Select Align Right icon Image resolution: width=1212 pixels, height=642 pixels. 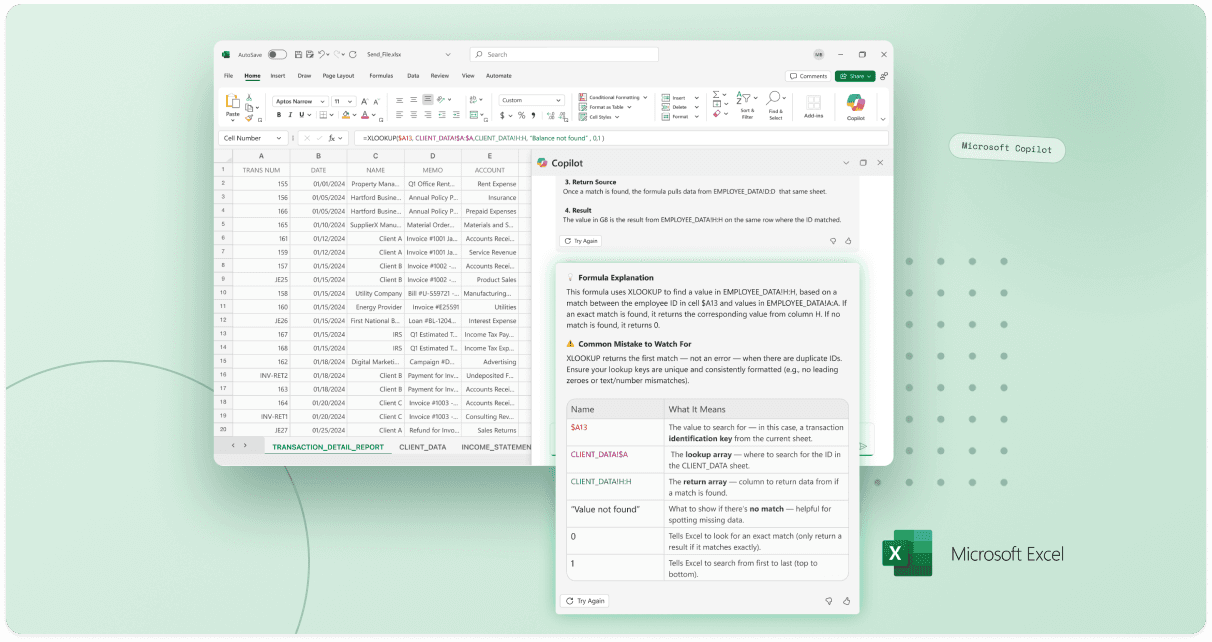[428, 115]
